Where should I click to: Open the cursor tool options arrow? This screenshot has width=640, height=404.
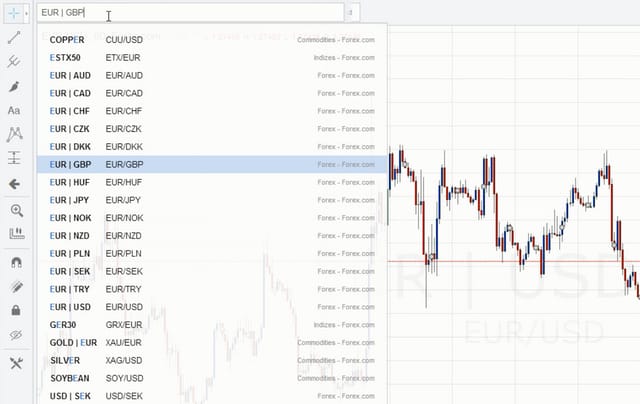click(27, 13)
